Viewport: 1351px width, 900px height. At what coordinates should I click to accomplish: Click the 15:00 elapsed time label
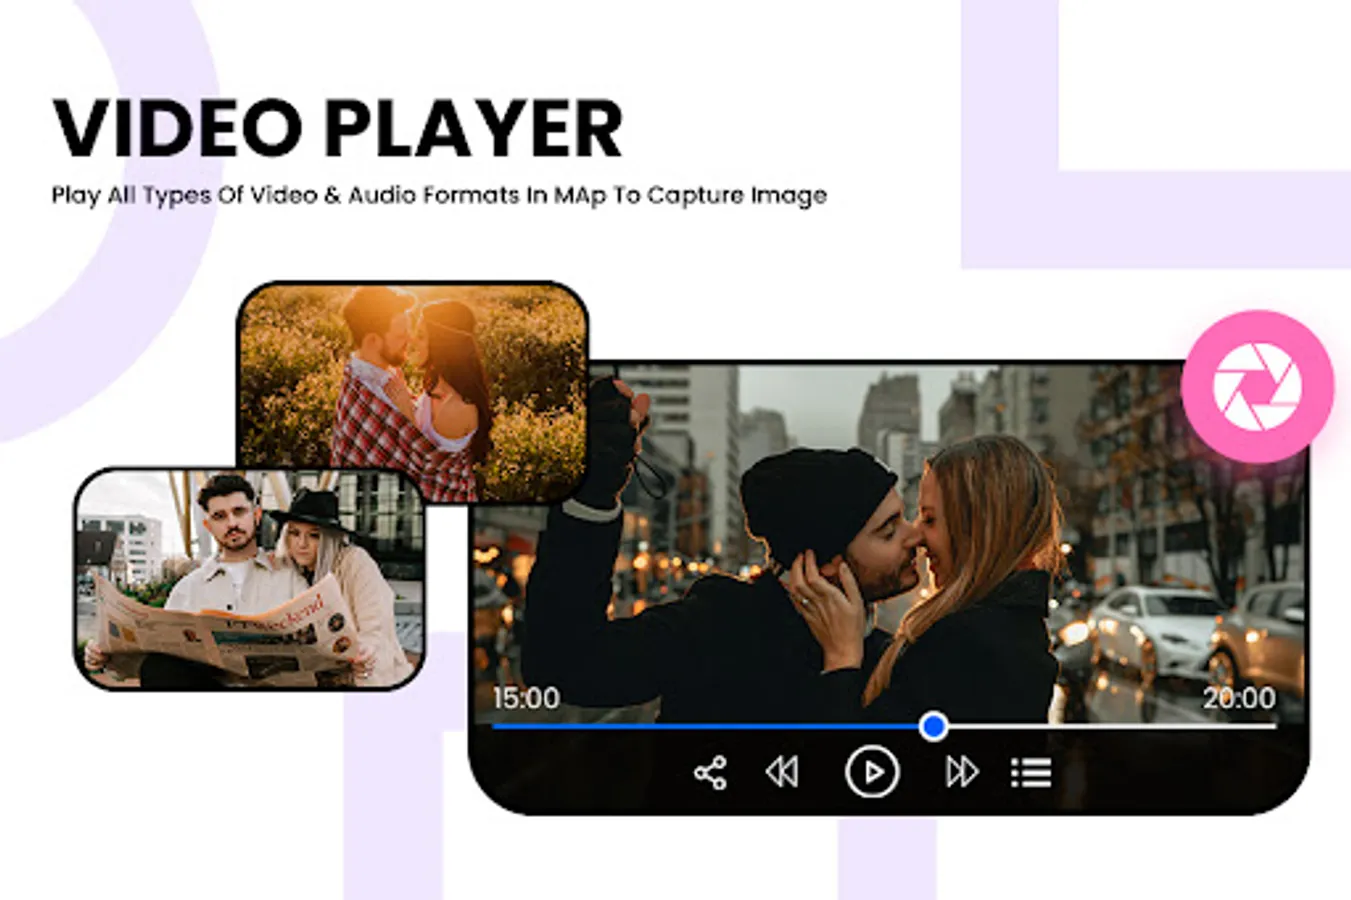click(x=526, y=698)
